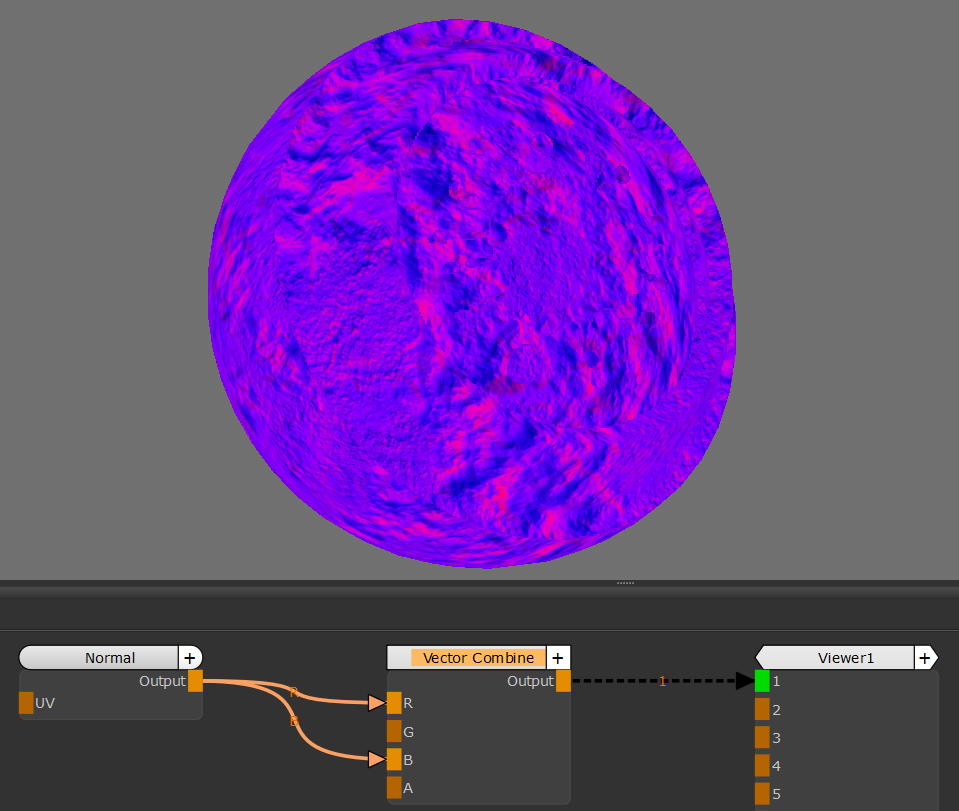Click the R input port on Vector Combine
Viewport: 959px width, 811px height.
(394, 703)
